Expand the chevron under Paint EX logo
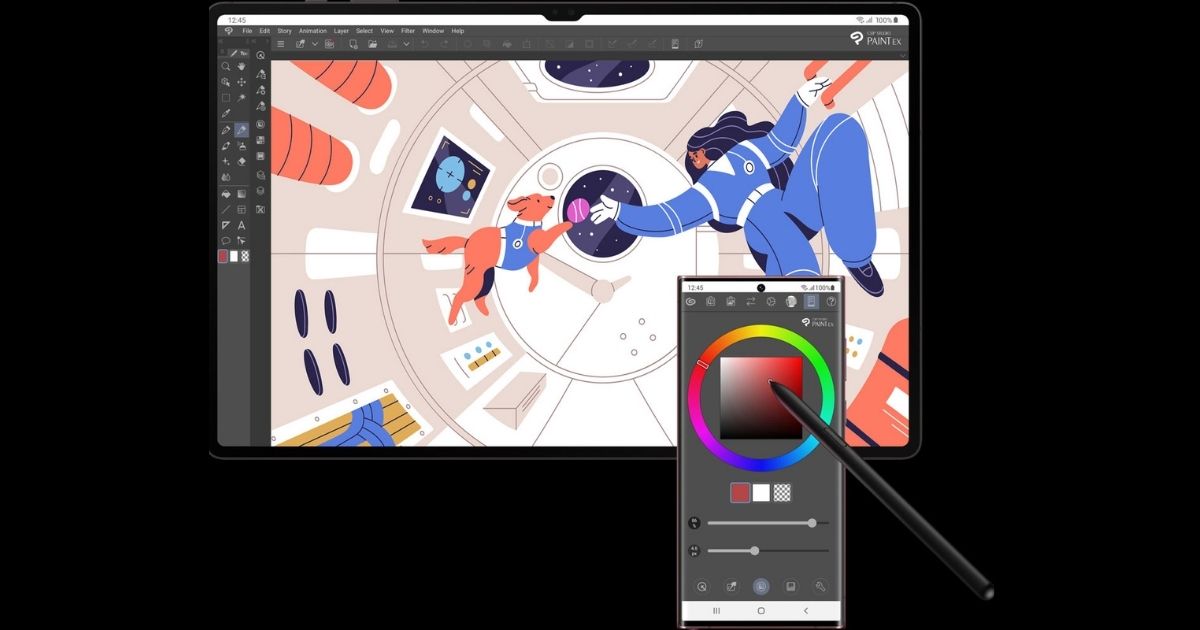 coord(903,56)
